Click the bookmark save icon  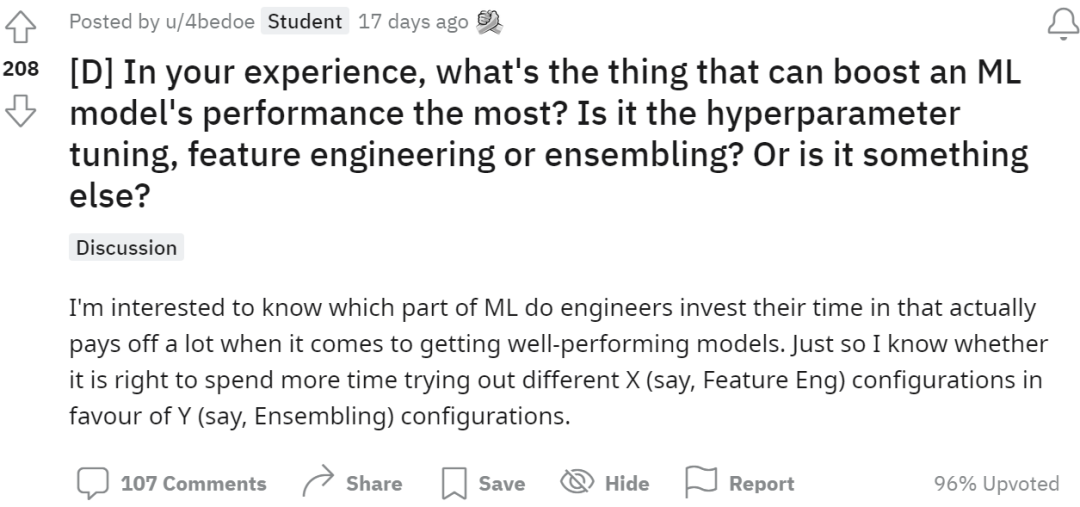point(454,484)
